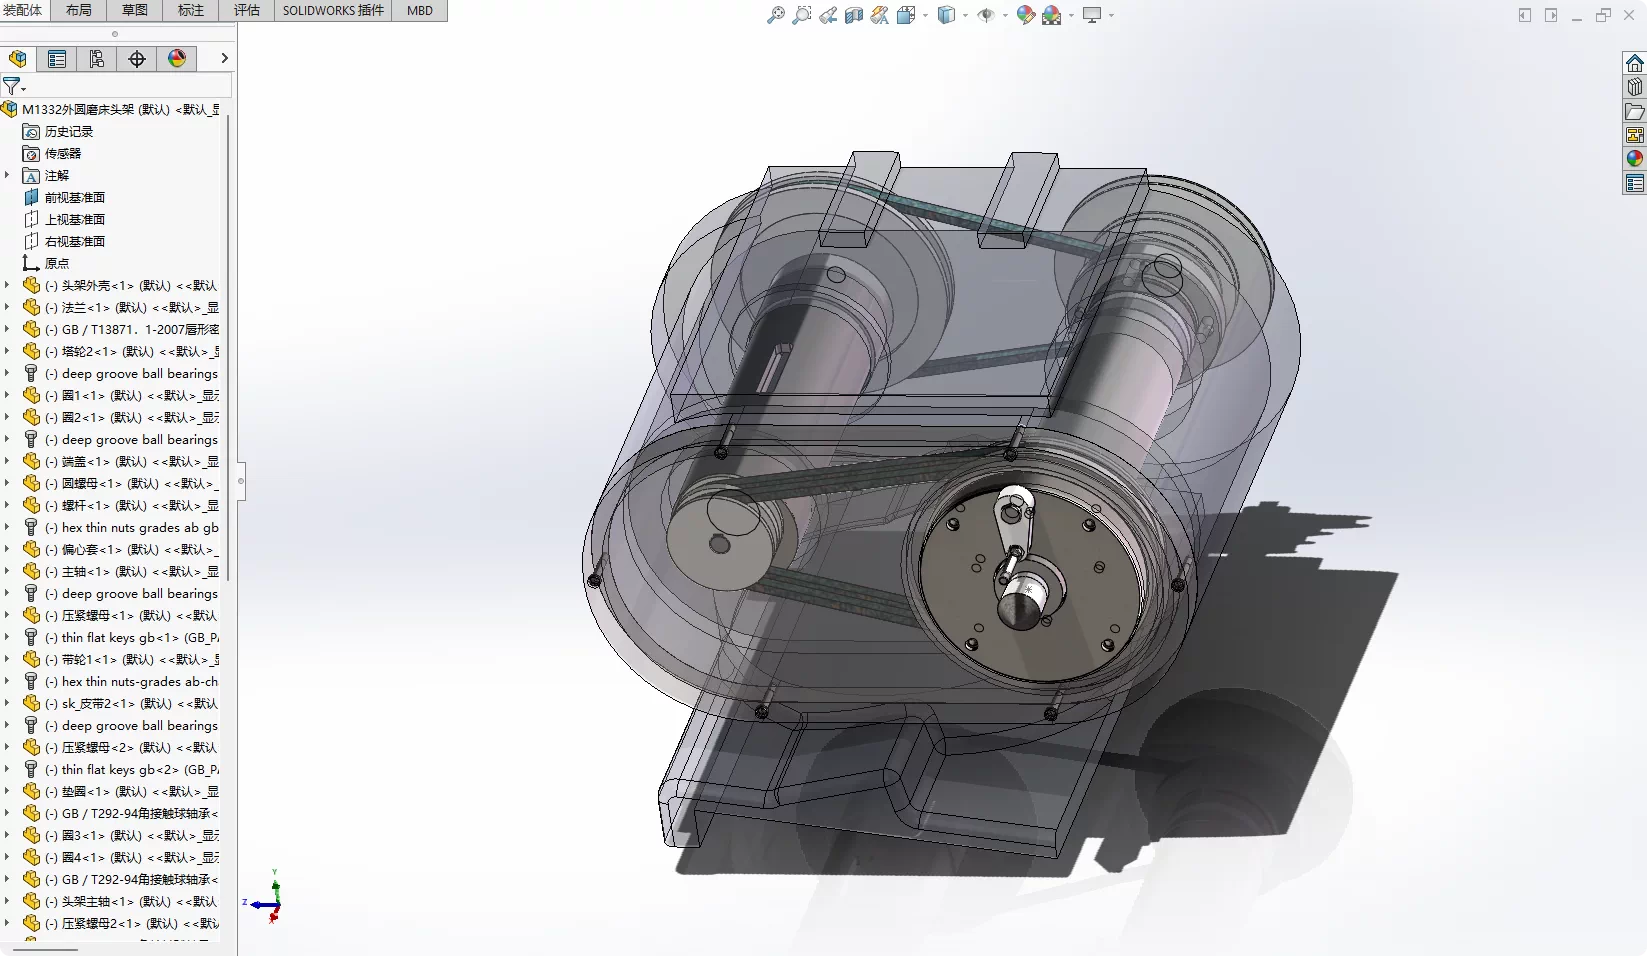This screenshot has height=956, width=1647.
Task: Open the File Explorer task pane icon
Action: pyautogui.click(x=1634, y=111)
